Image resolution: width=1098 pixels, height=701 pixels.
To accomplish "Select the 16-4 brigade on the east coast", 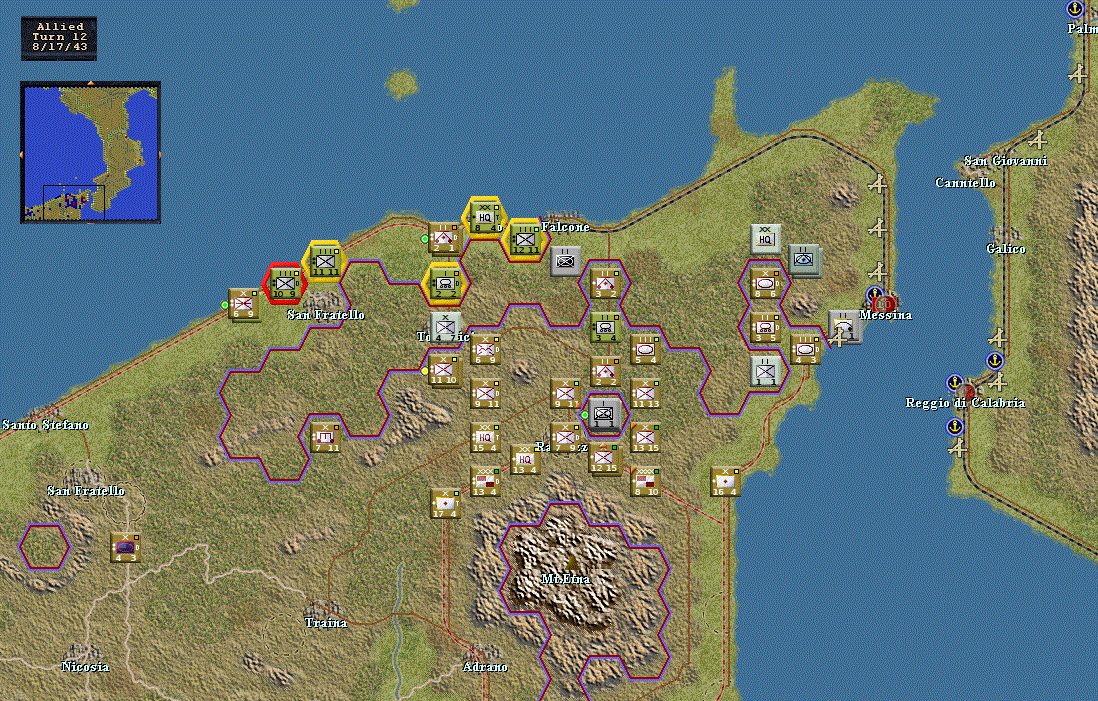I will coord(725,482).
